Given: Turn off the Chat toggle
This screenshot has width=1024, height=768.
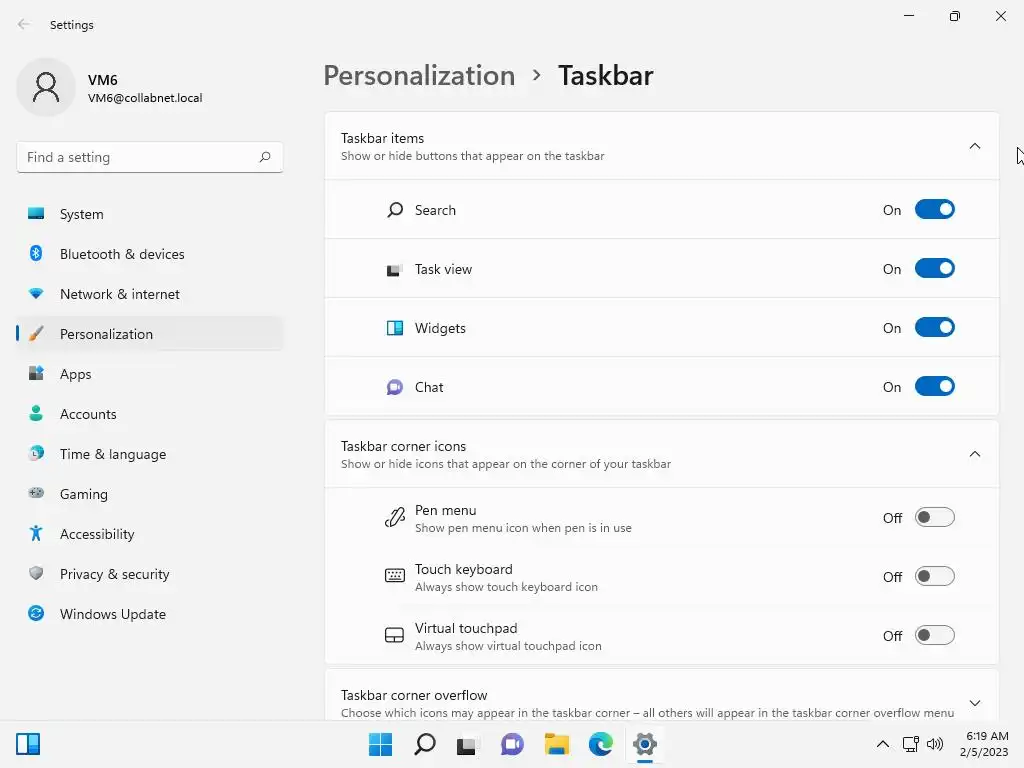Looking at the screenshot, I should click(935, 387).
